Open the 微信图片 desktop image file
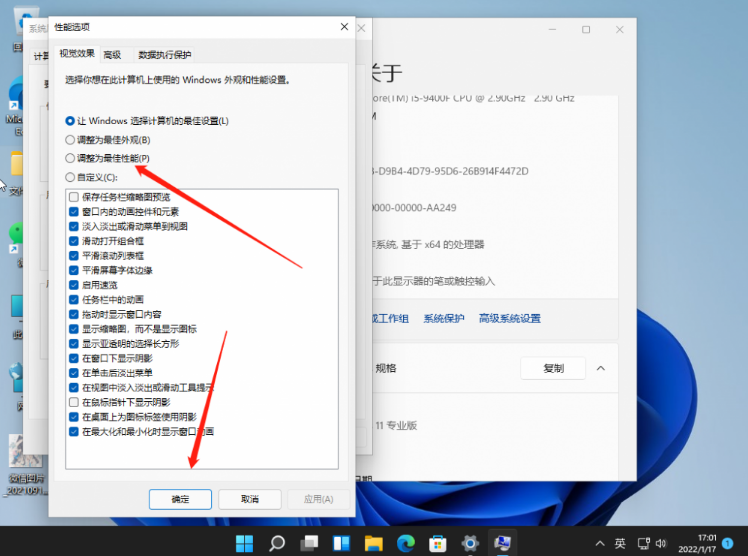This screenshot has height=556, width=748. pos(26,464)
